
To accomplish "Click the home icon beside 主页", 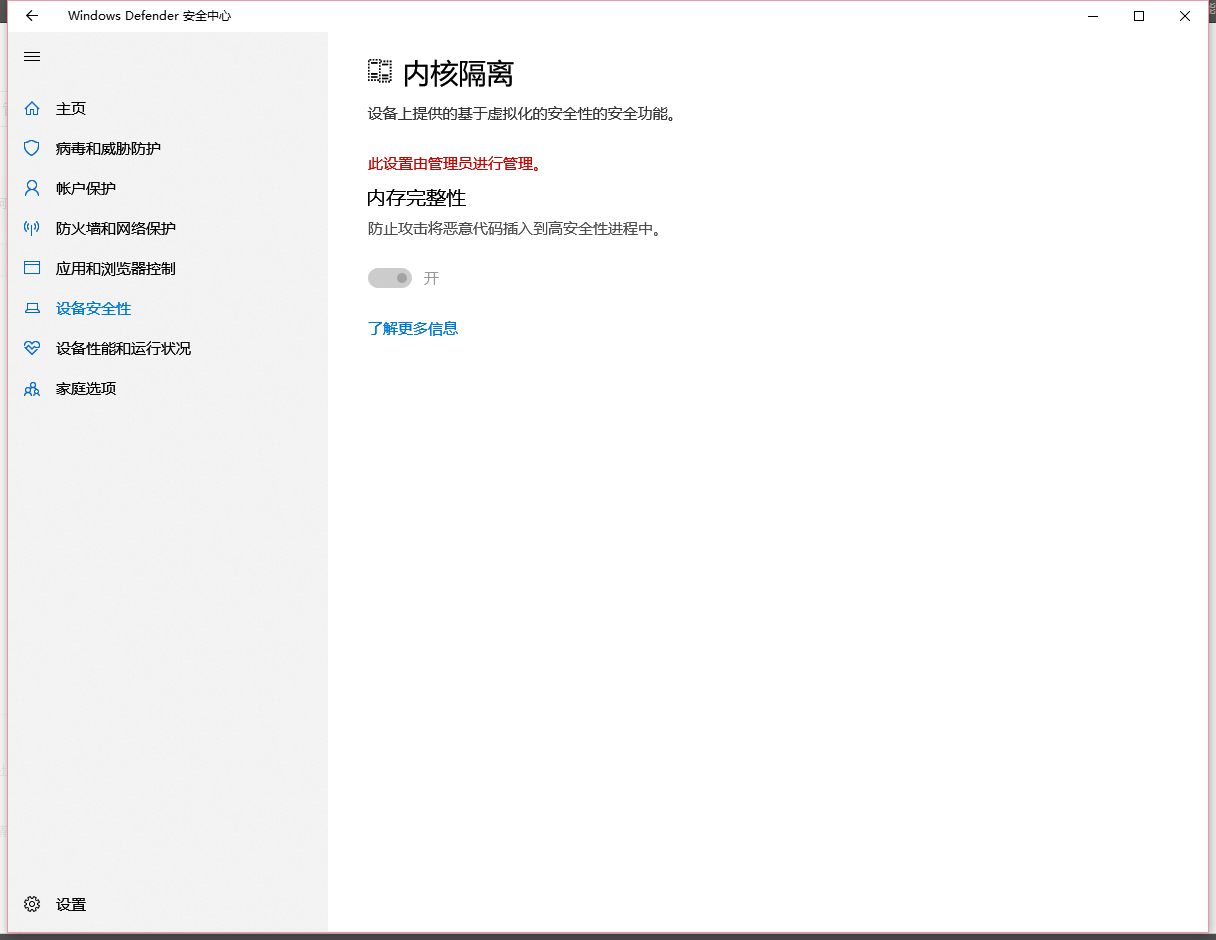I will (x=32, y=108).
